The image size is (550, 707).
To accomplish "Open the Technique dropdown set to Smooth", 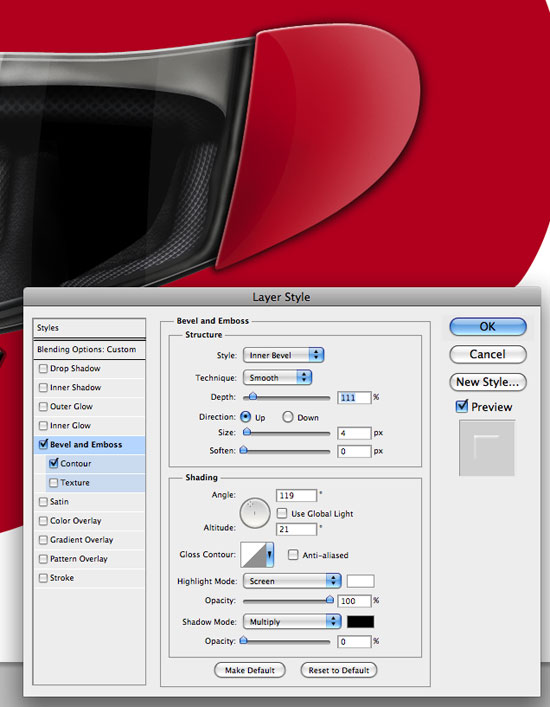I will pyautogui.click(x=277, y=378).
